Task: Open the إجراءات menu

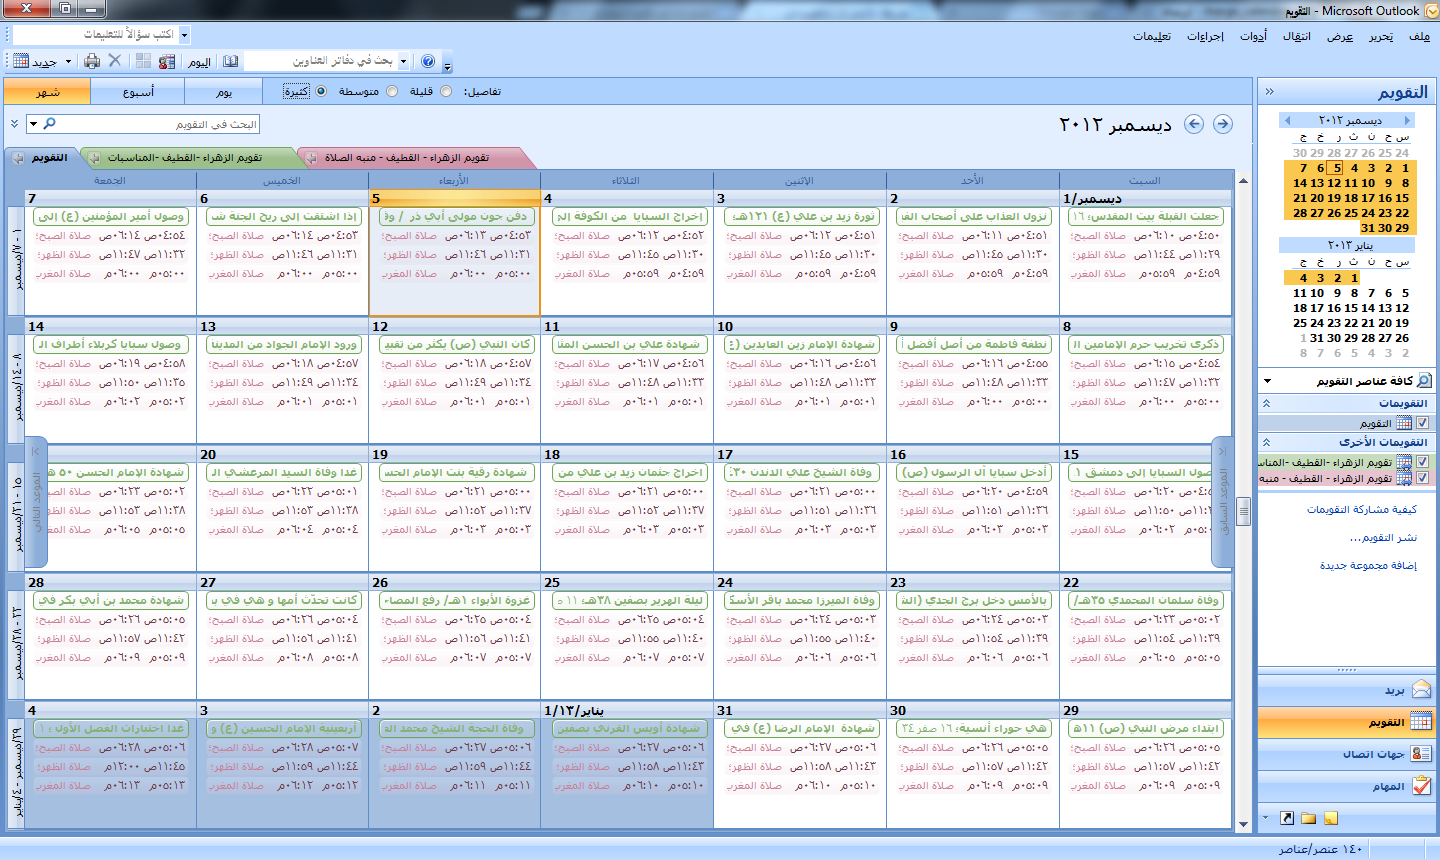Action: tap(1205, 36)
